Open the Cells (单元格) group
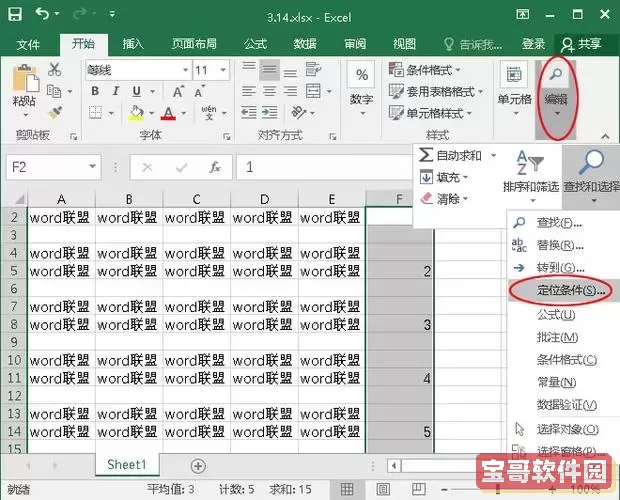Image resolution: width=620 pixels, height=500 pixels. [514, 89]
